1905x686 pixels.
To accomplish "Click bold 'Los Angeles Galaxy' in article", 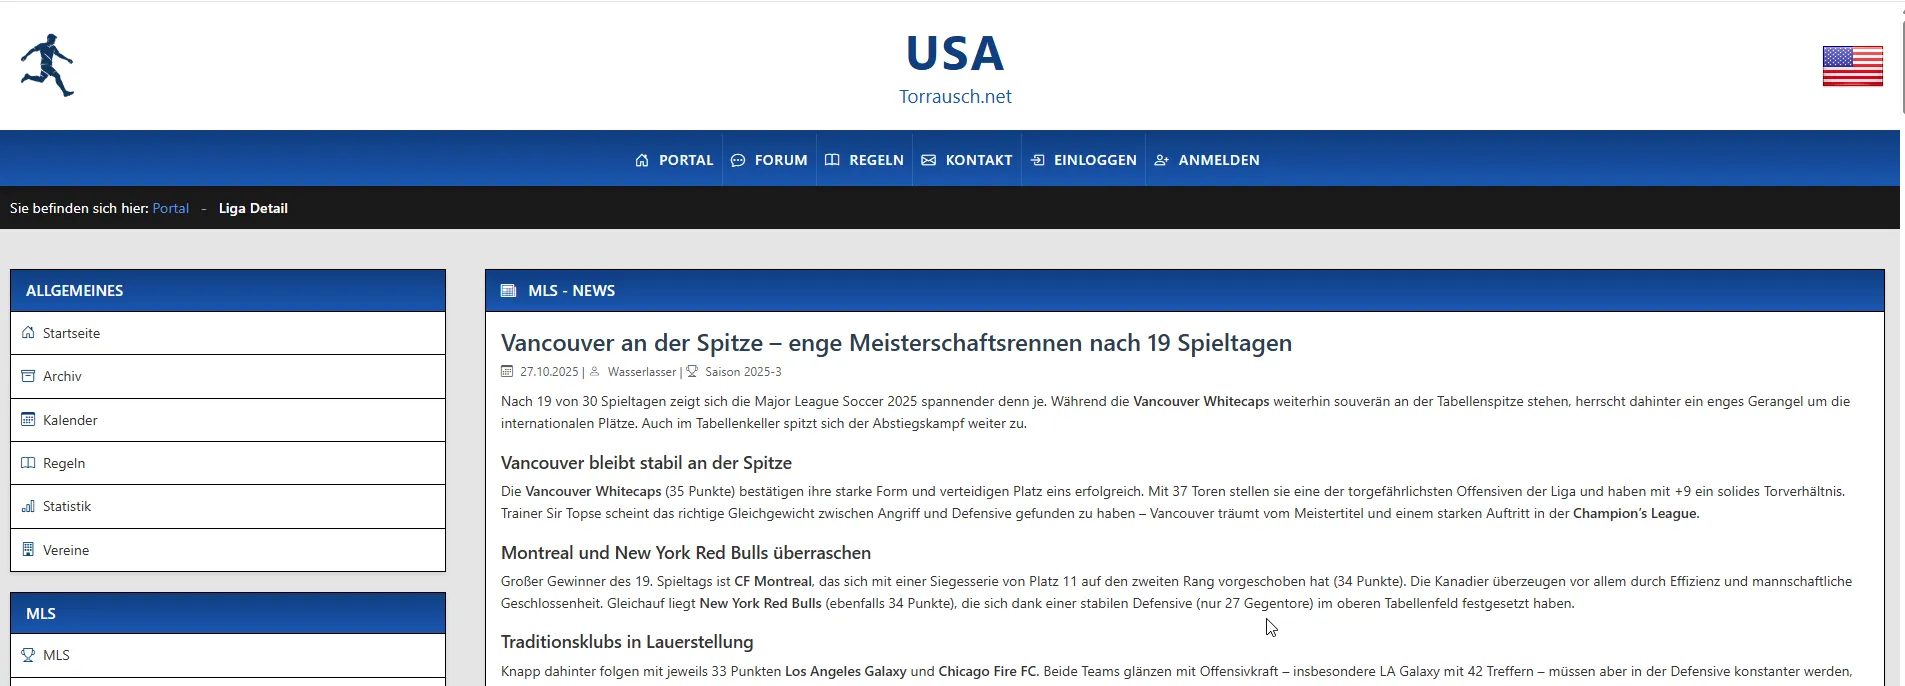I will point(846,671).
